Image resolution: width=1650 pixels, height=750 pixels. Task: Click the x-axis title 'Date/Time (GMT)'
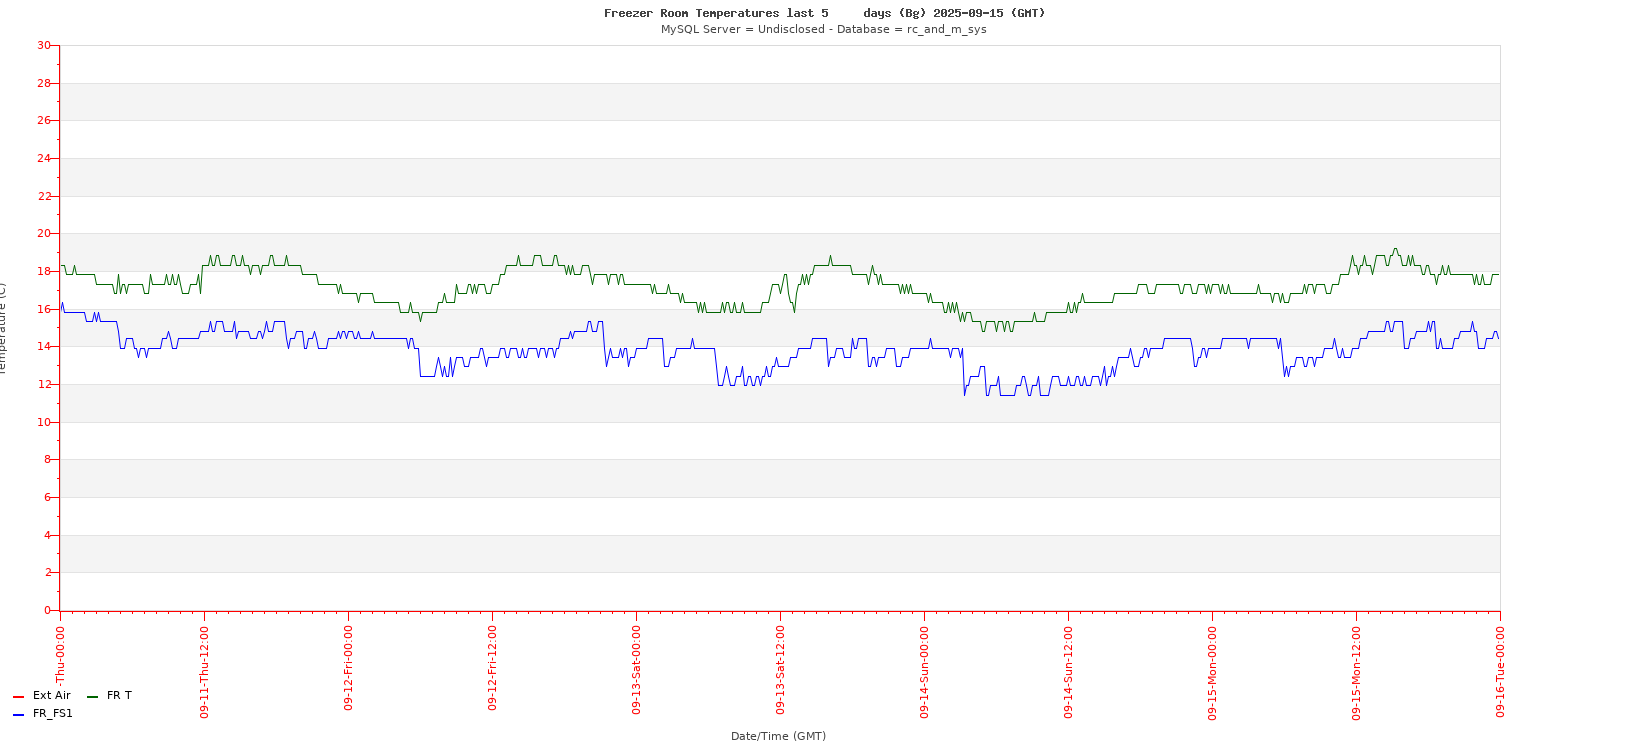click(778, 736)
